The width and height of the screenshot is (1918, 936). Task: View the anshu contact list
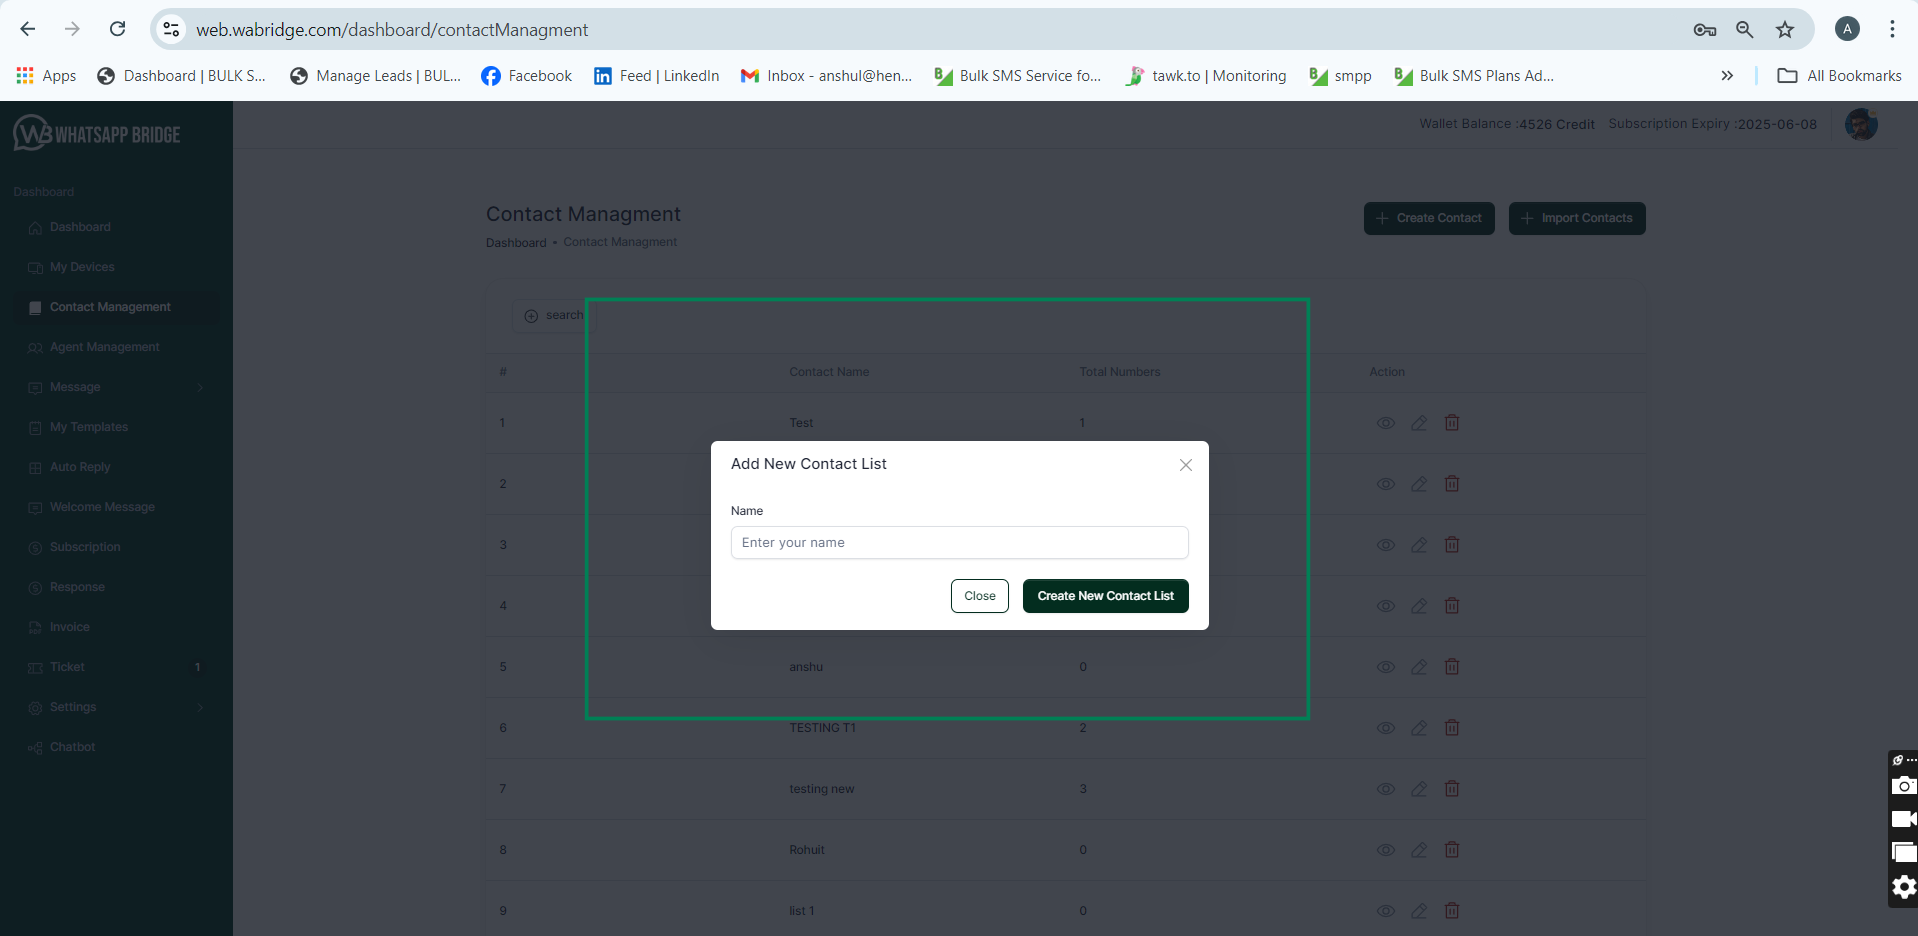[1386, 667]
